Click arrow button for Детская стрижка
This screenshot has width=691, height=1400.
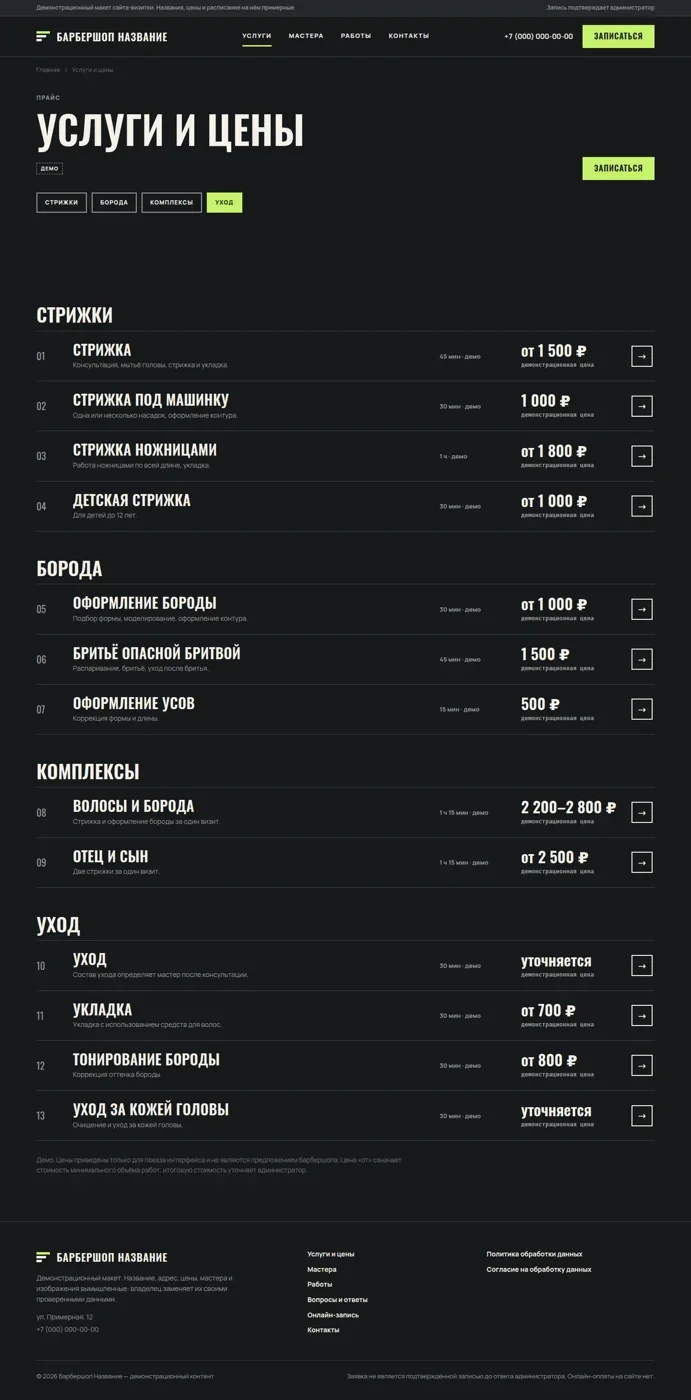[x=642, y=506]
